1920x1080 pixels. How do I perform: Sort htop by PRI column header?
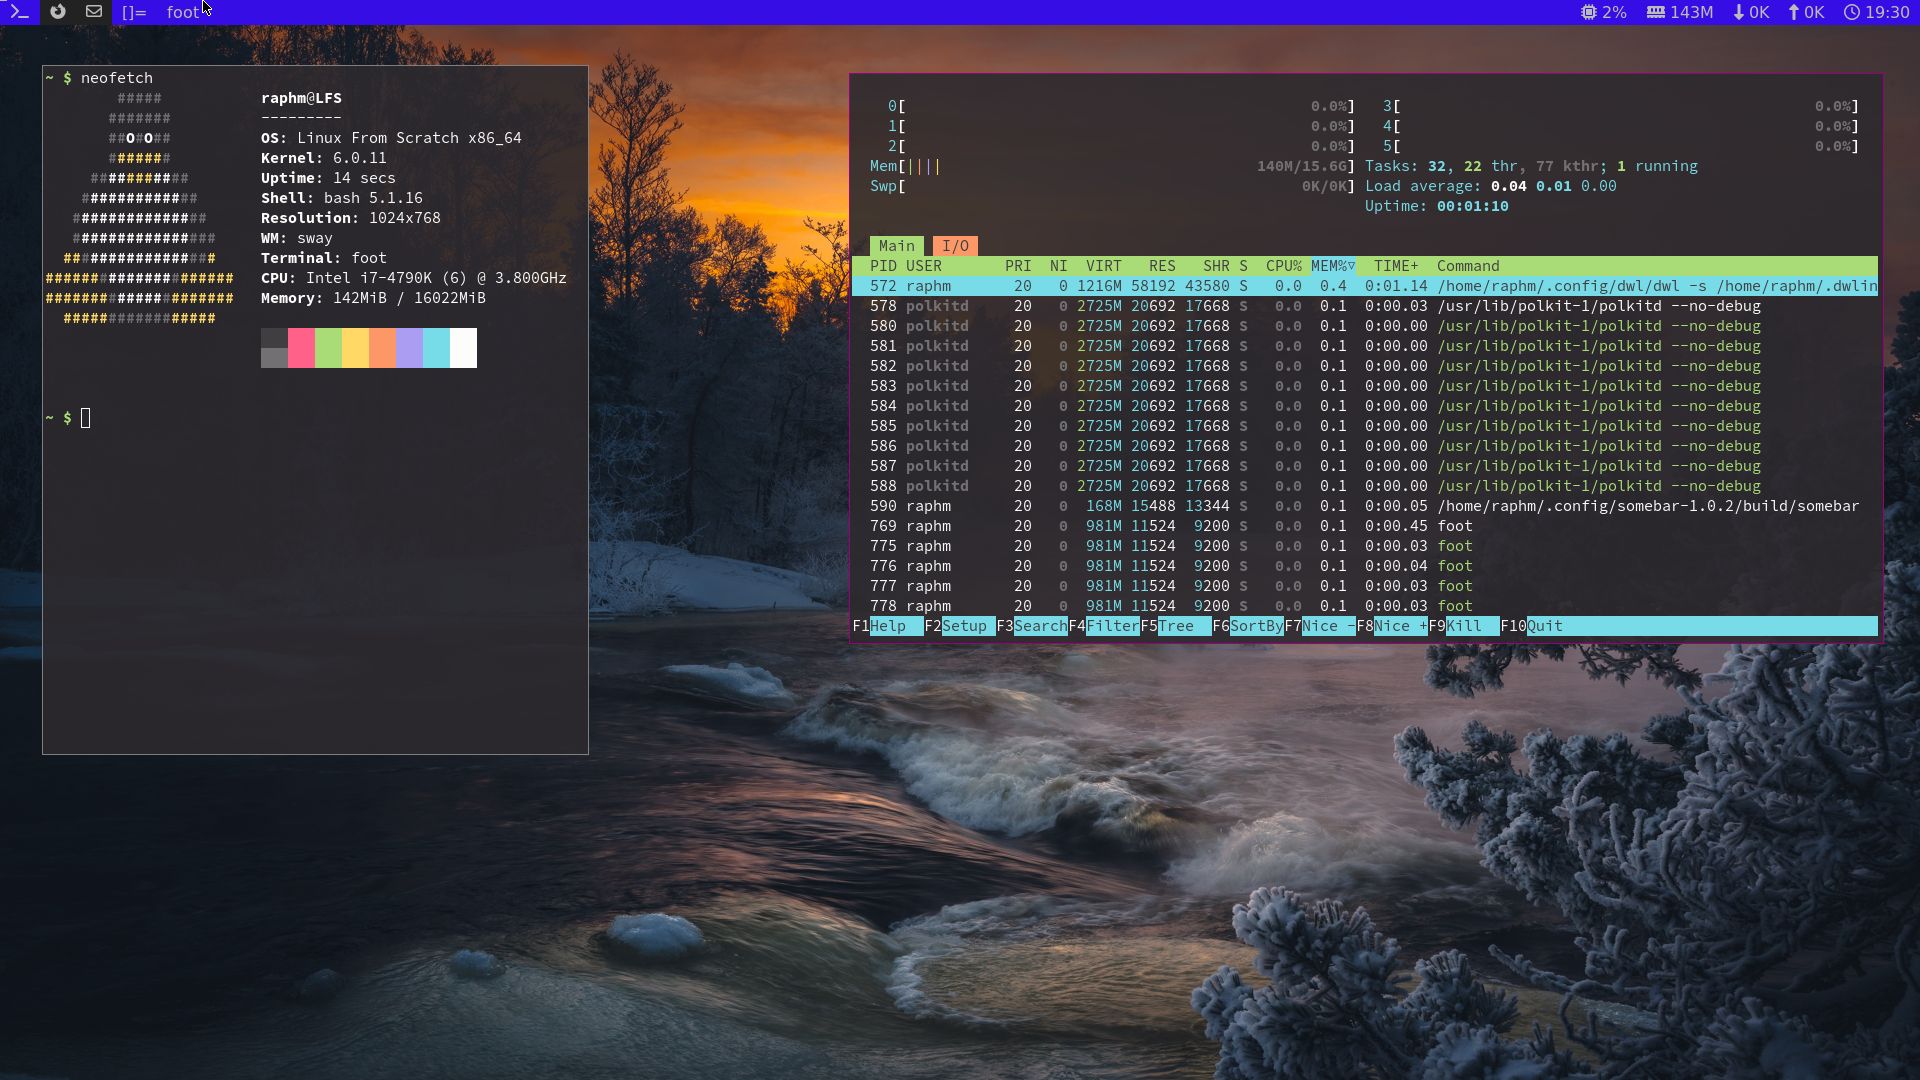1018,266
